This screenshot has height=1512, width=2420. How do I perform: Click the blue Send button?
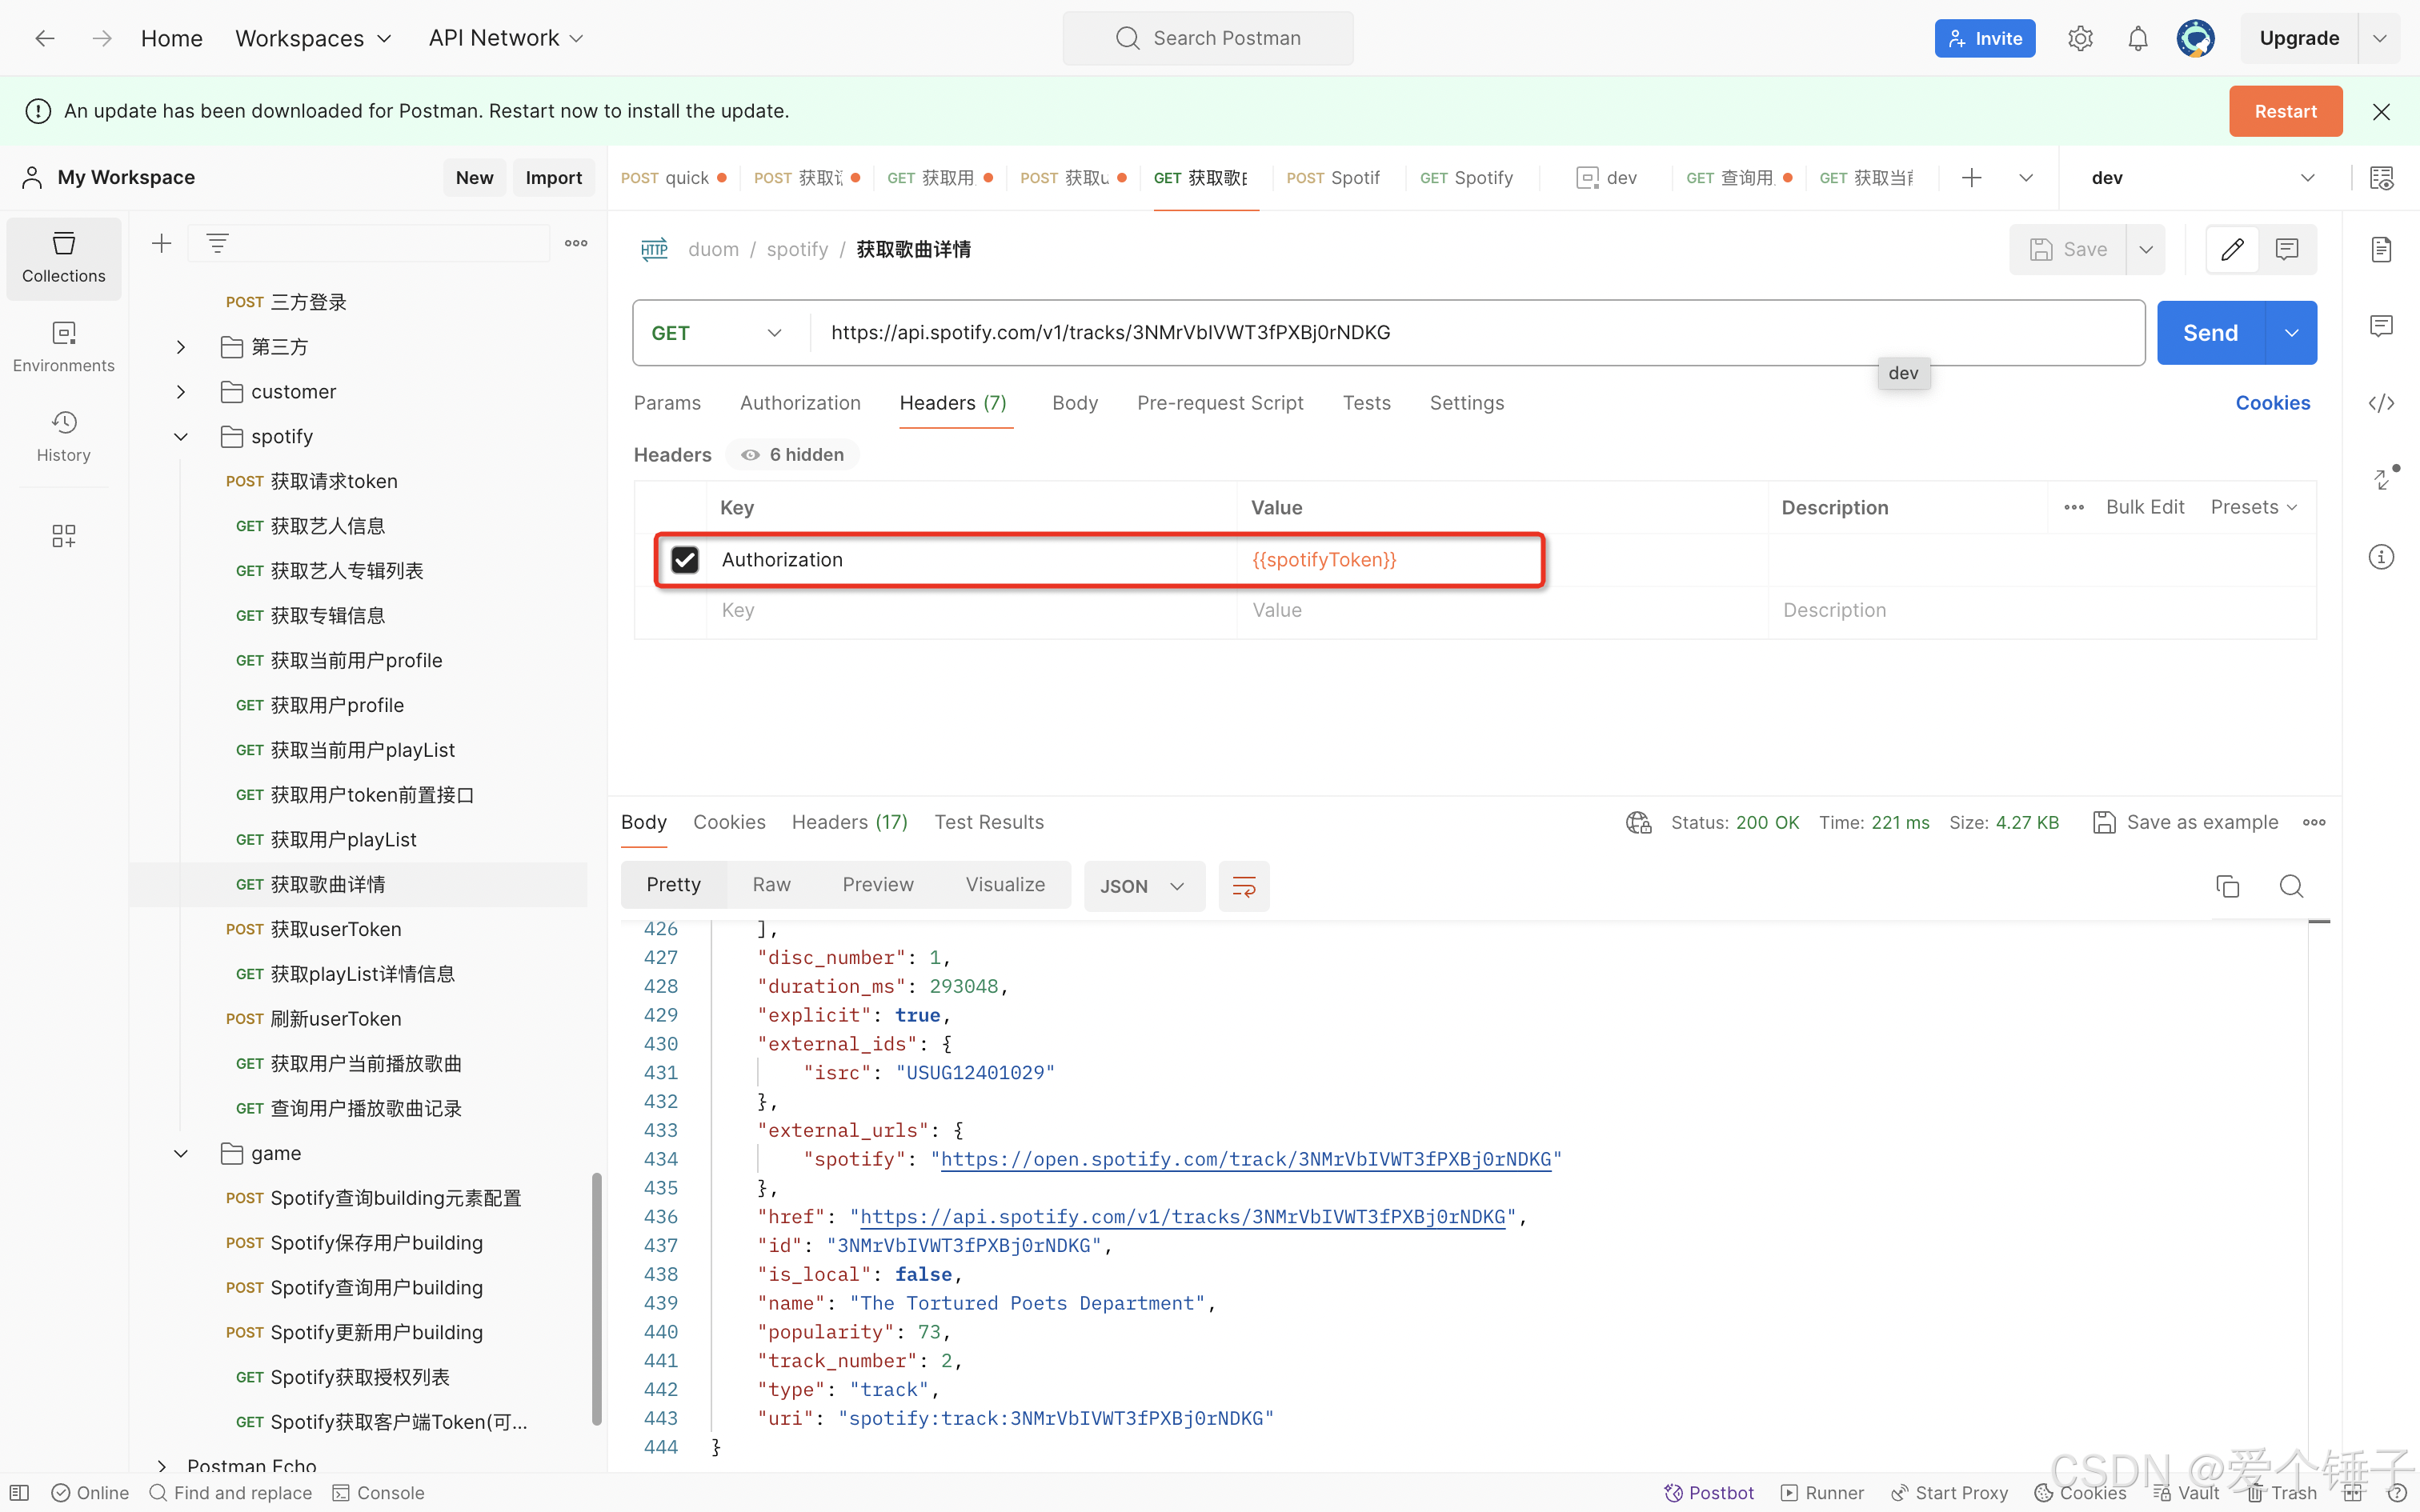(2209, 333)
